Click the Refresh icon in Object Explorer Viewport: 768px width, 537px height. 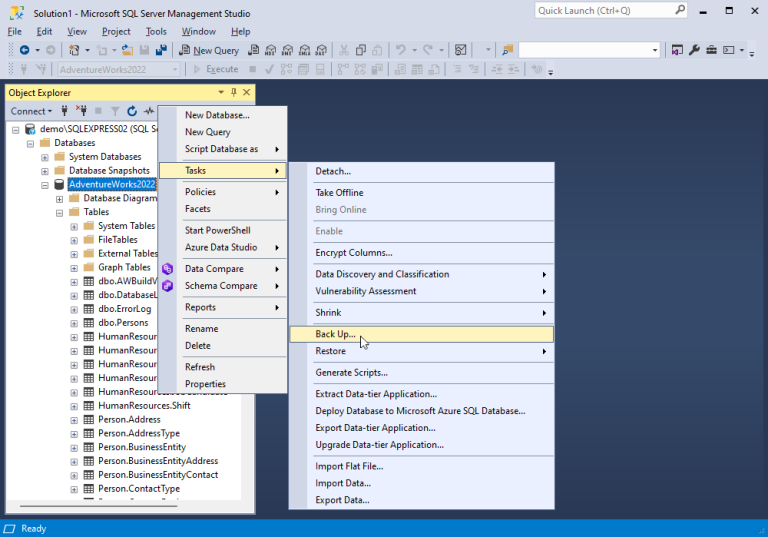[x=132, y=111]
